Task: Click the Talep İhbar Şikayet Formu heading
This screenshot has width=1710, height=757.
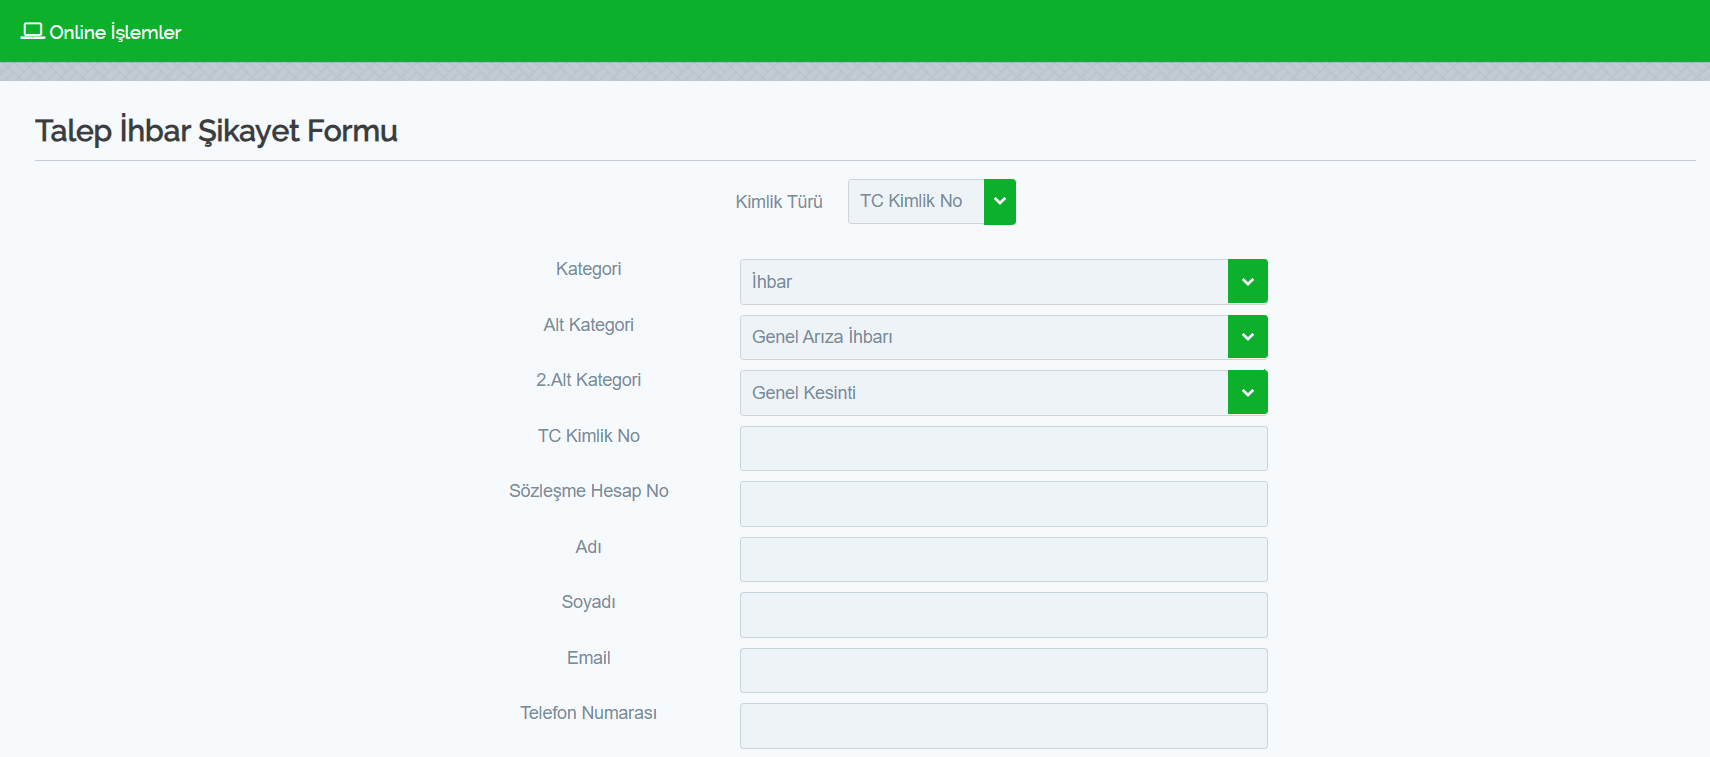Action: tap(216, 131)
